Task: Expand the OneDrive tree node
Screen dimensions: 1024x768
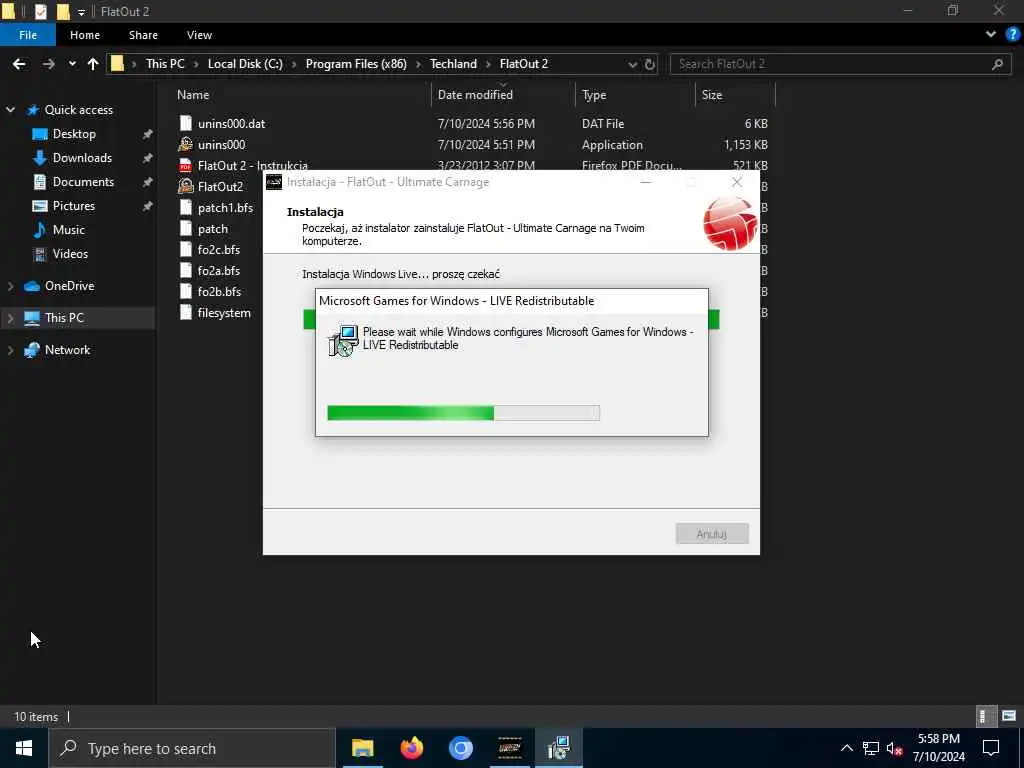Action: (10, 286)
